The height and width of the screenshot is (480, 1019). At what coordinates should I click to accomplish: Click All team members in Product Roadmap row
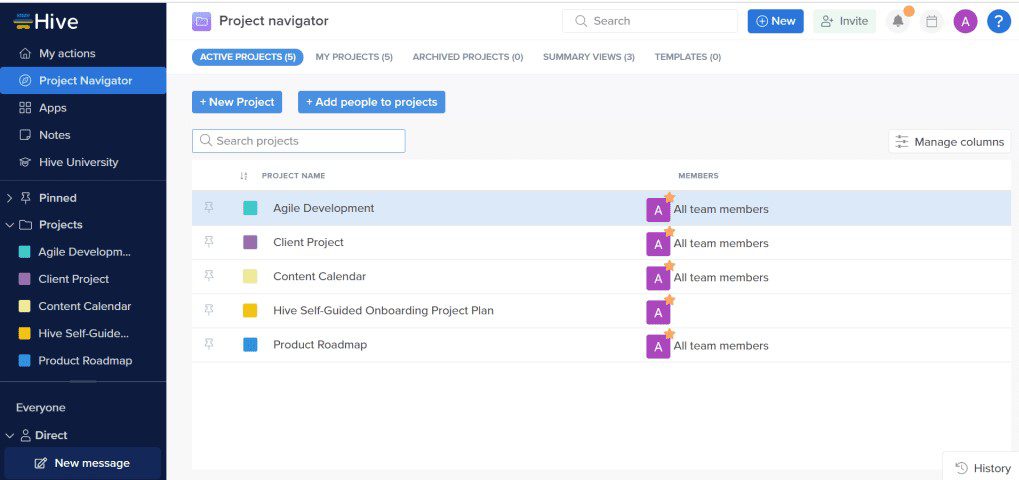pos(721,346)
